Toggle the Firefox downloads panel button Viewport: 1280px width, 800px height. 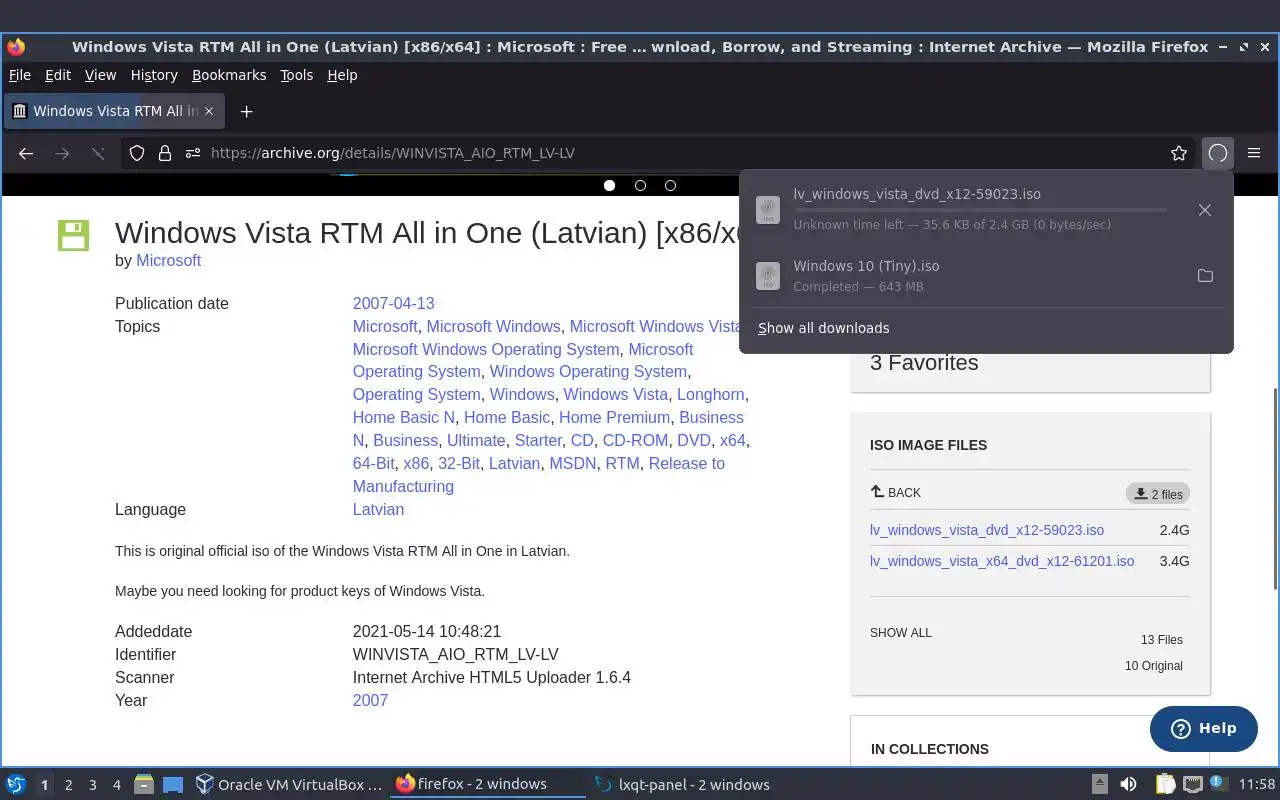point(1217,153)
